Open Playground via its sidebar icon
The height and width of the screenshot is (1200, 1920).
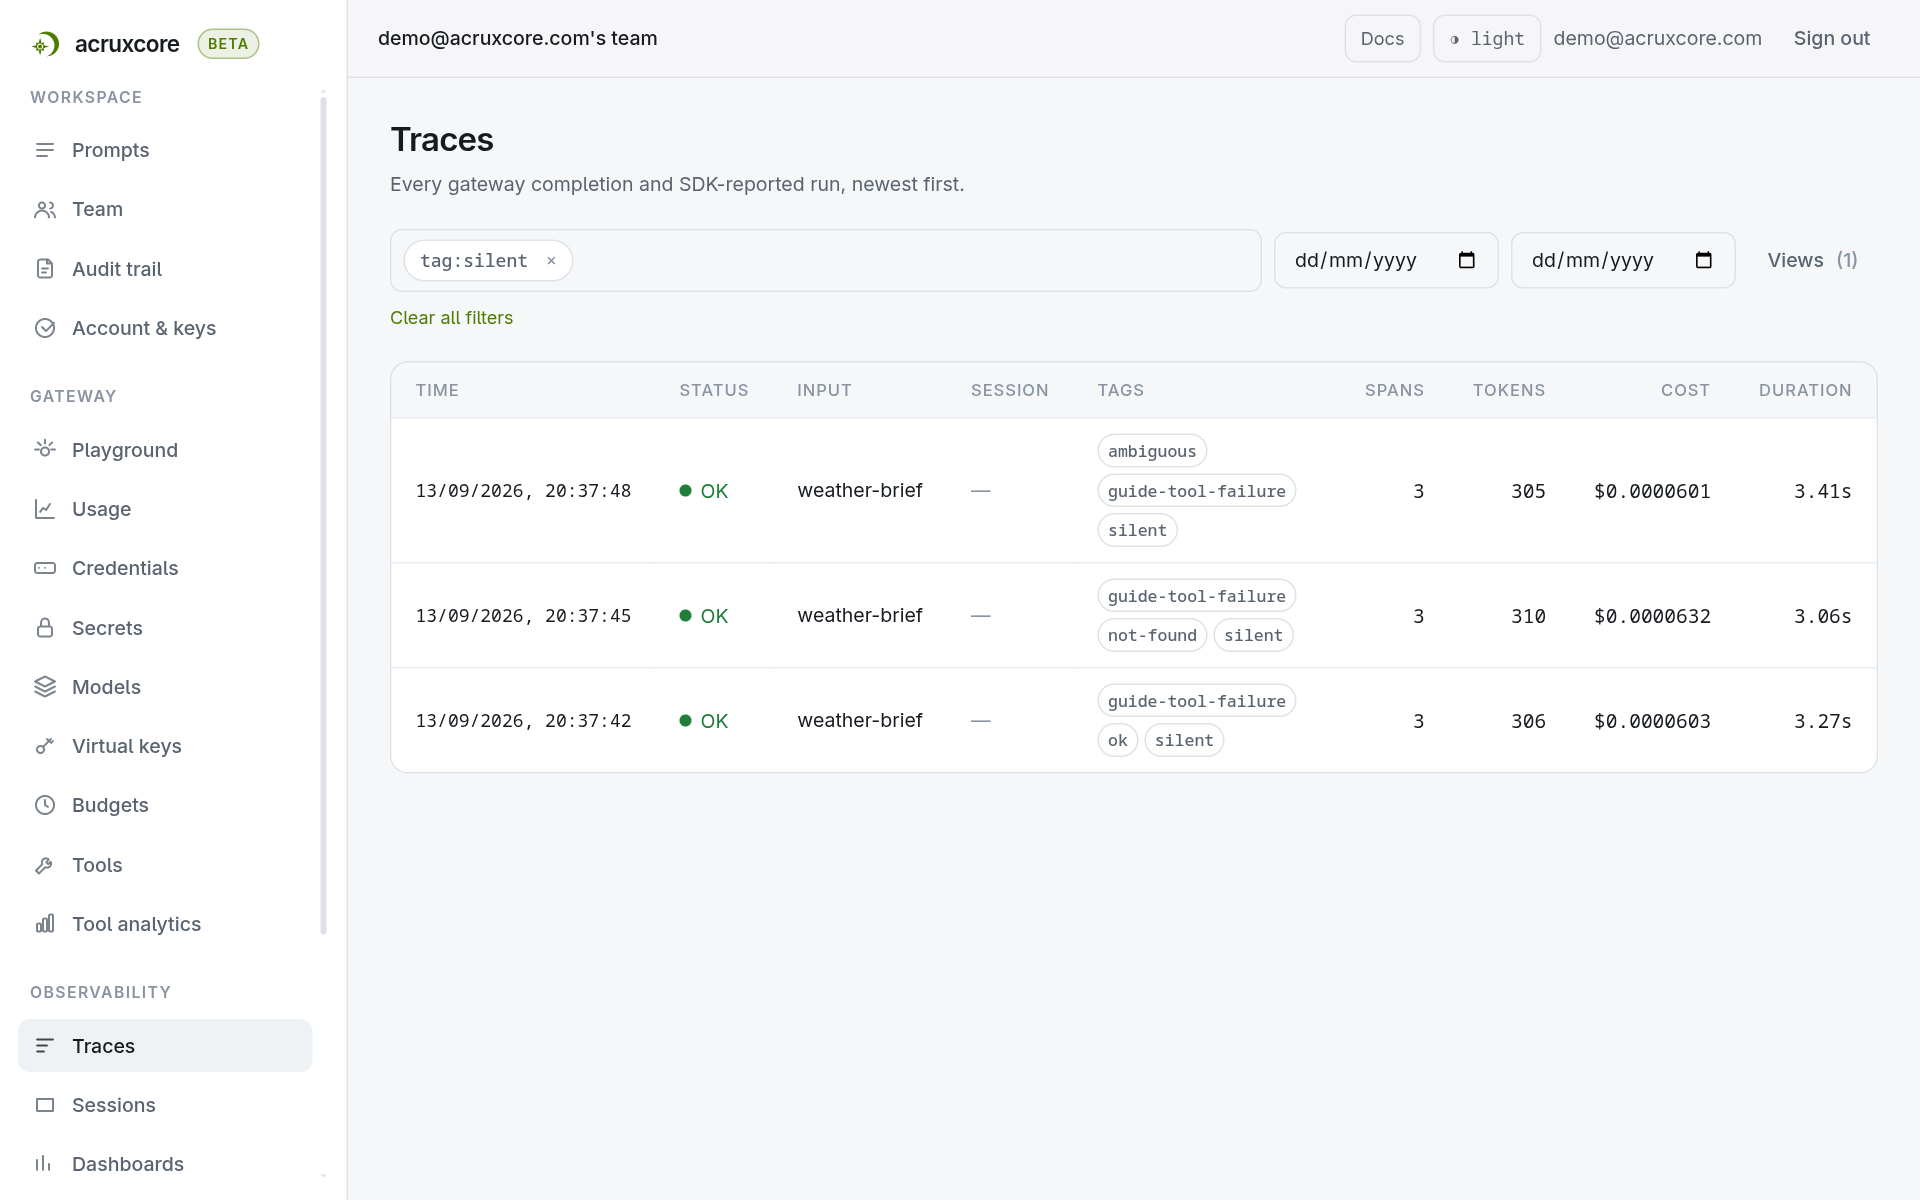pyautogui.click(x=45, y=450)
